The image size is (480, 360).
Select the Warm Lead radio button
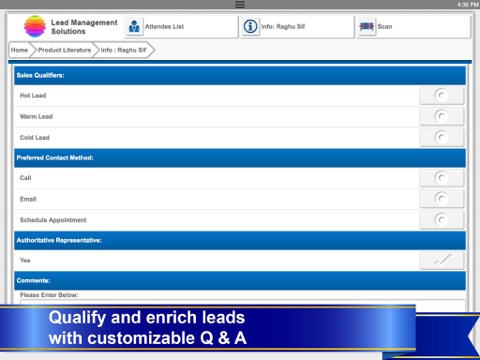pyautogui.click(x=441, y=117)
